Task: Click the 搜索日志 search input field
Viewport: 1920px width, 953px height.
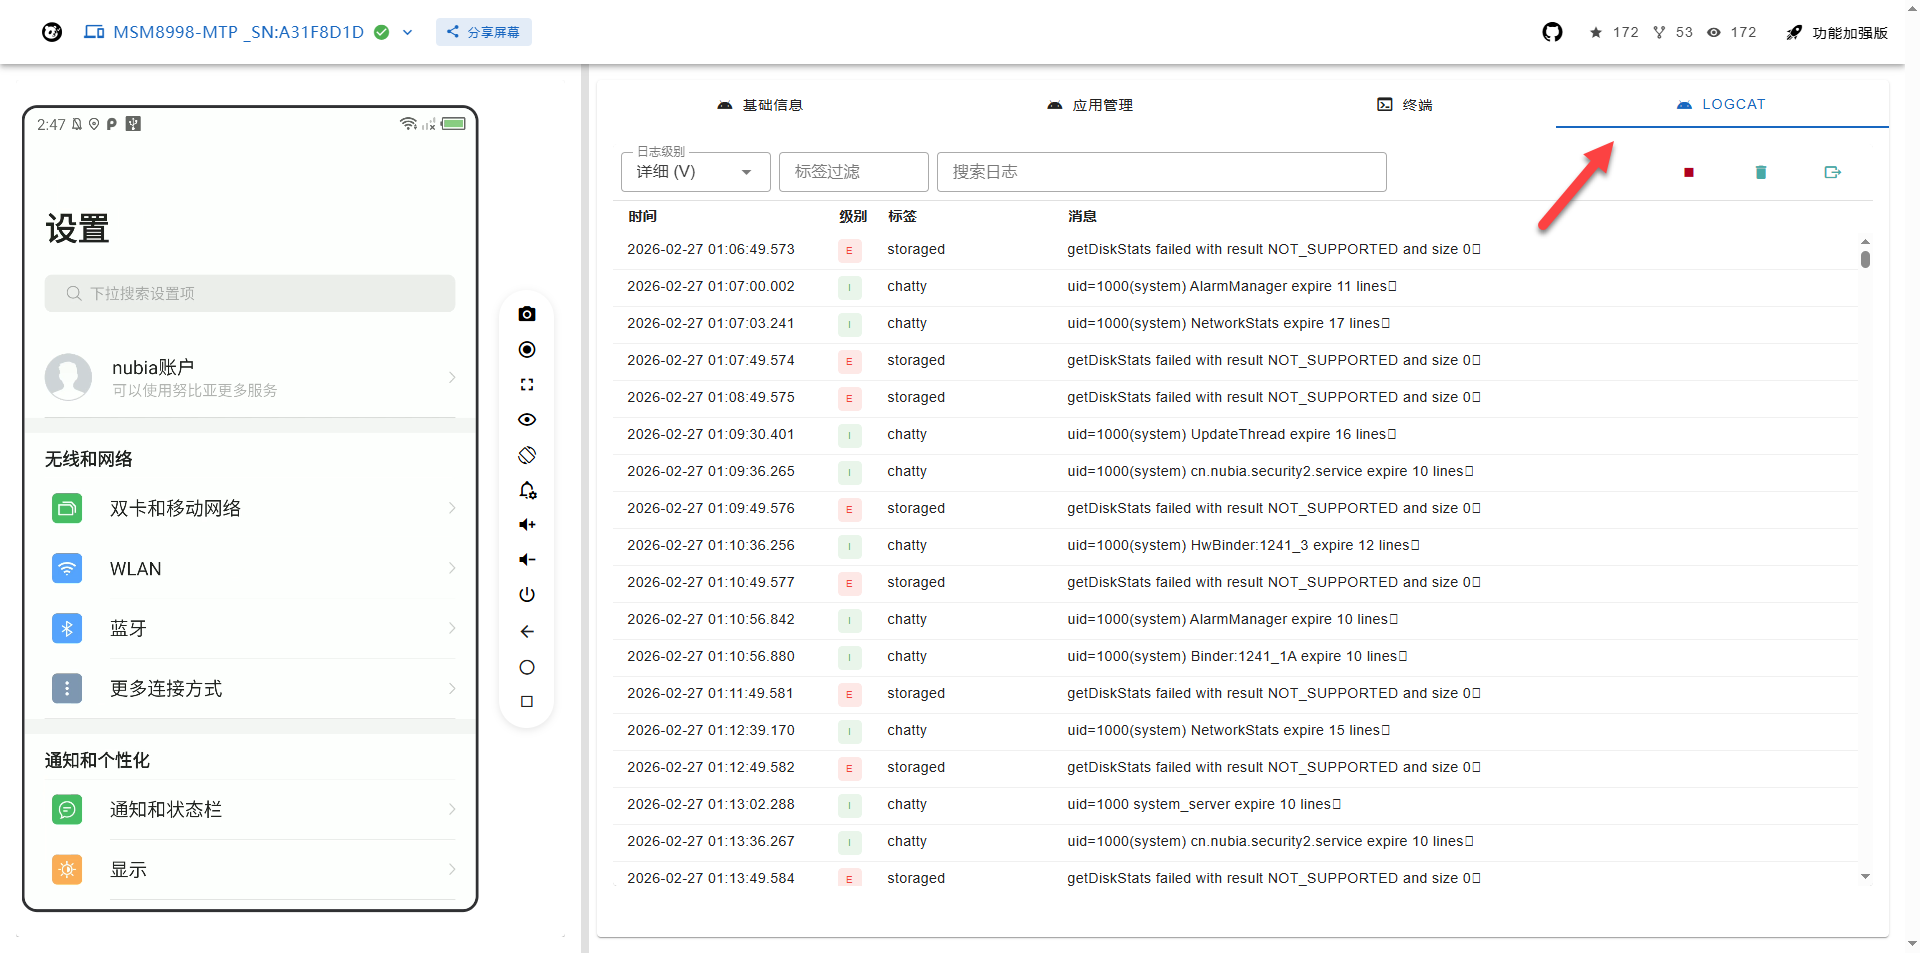Action: pos(1161,172)
